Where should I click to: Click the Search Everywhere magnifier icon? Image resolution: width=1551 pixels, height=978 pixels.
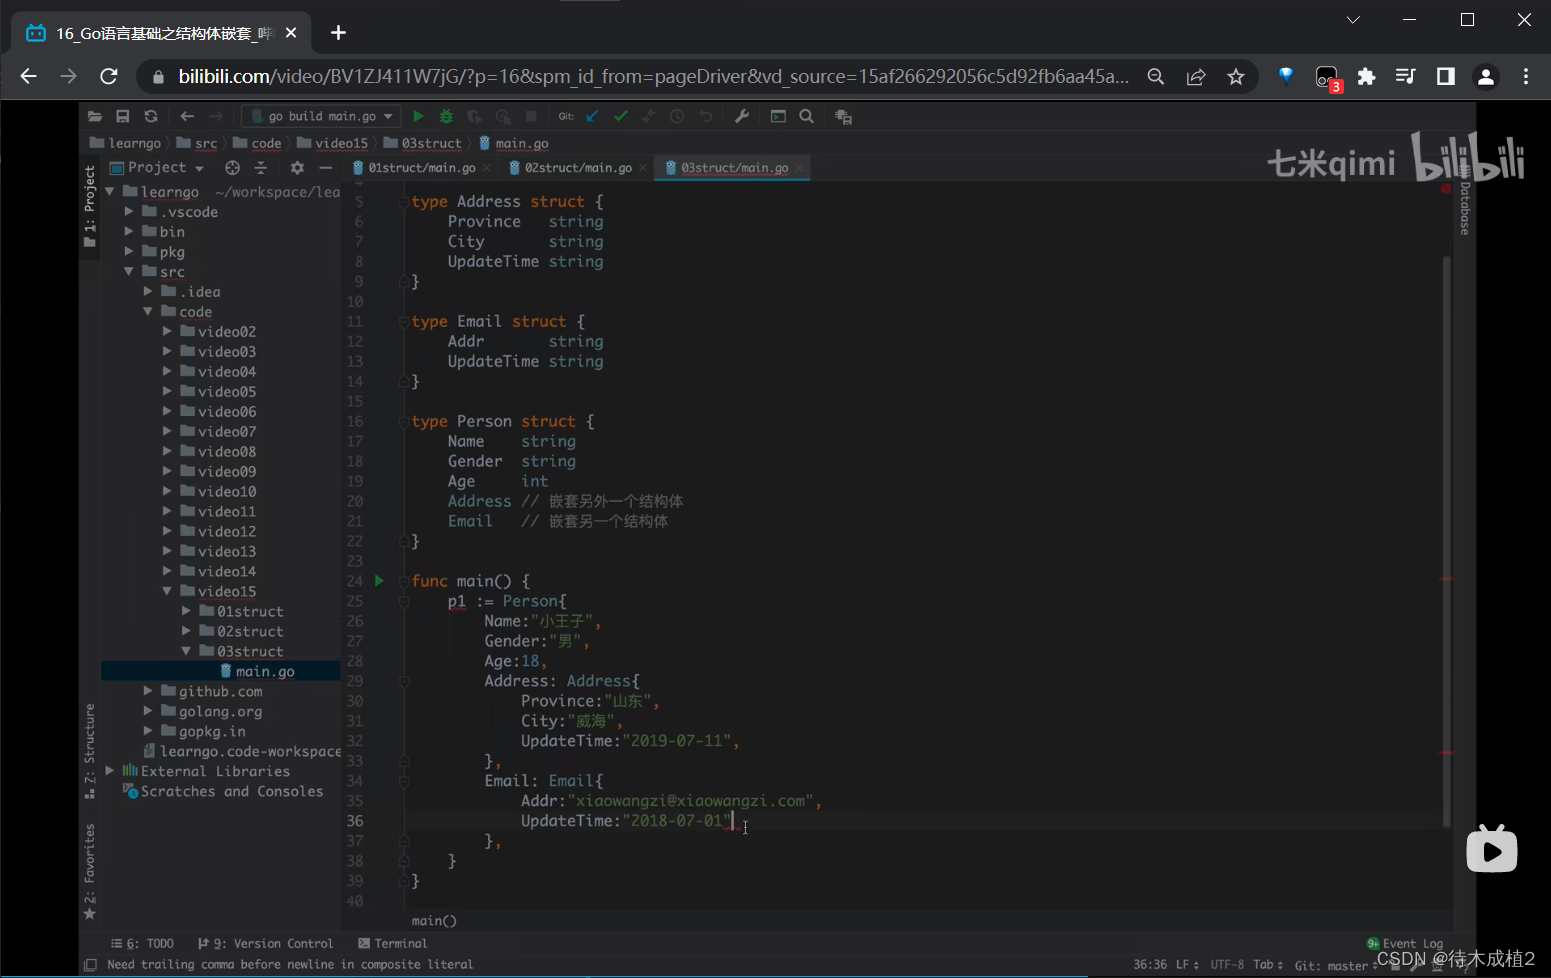(807, 117)
